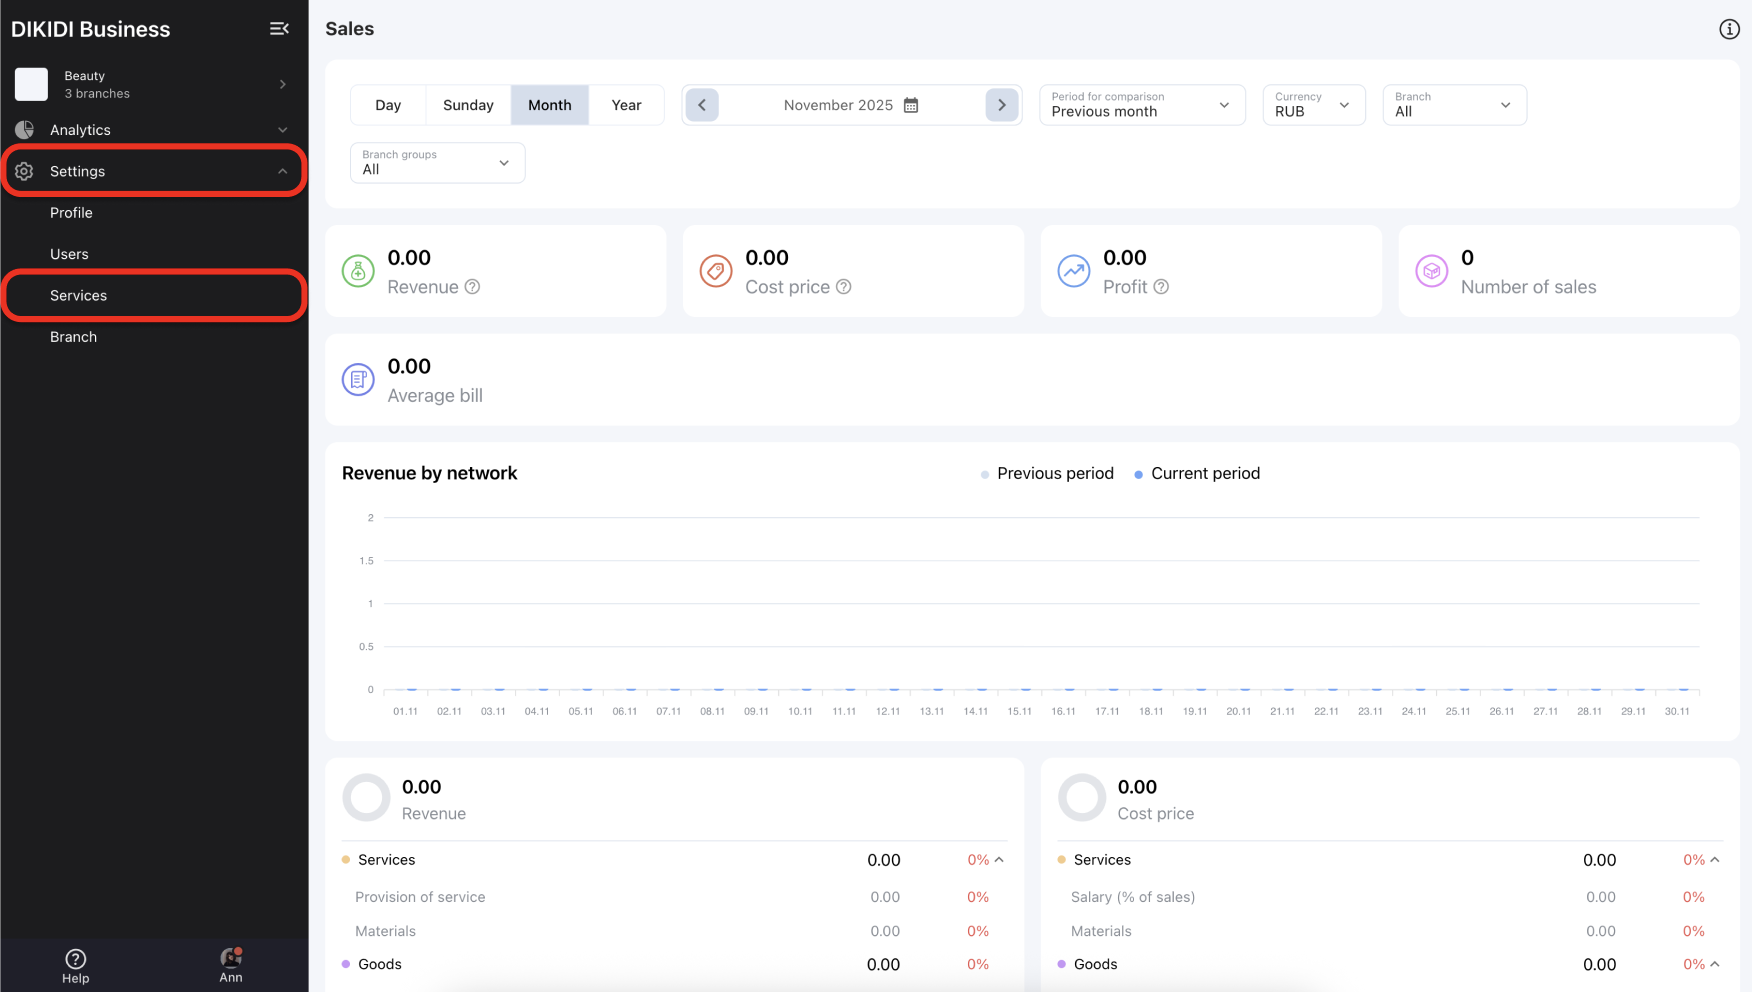Click the Profit help question mark icon
Screen dimensions: 1752x992
pyautogui.click(x=1161, y=287)
